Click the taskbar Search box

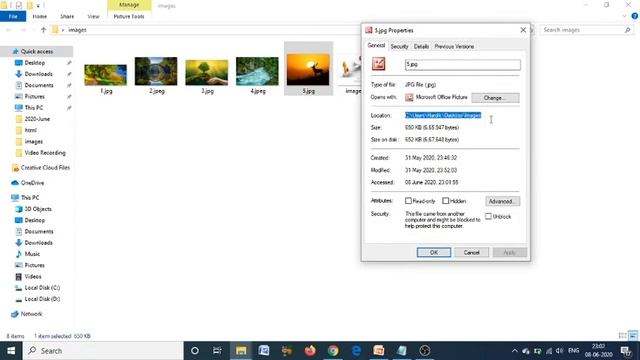tap(103, 351)
